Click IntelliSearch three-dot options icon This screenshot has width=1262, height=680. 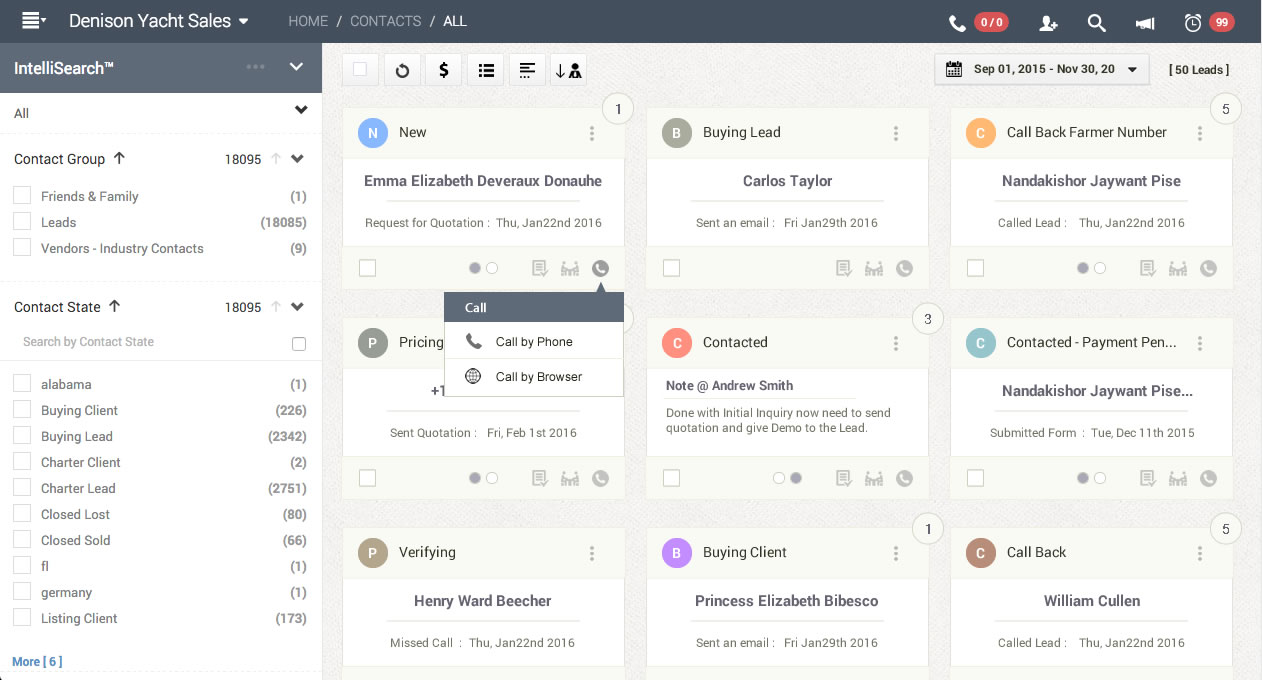pyautogui.click(x=256, y=67)
